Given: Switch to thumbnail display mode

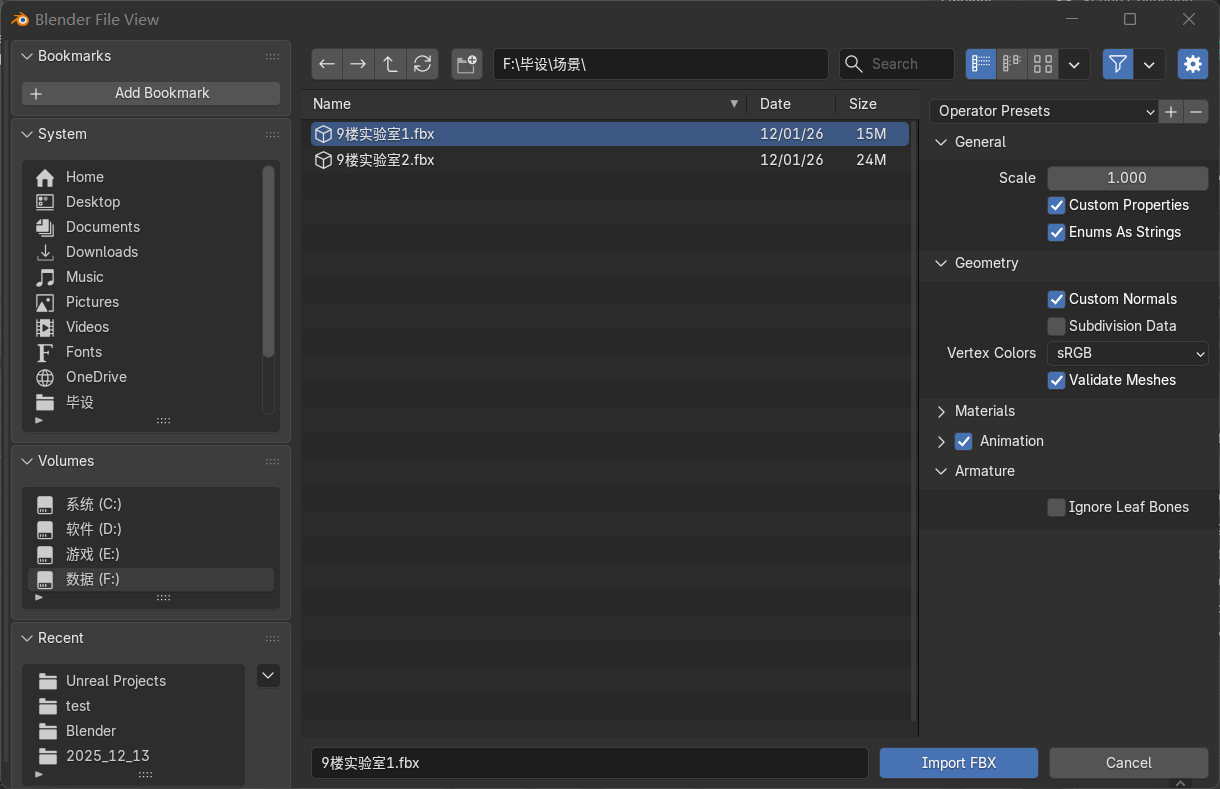Looking at the screenshot, I should pos(1043,64).
